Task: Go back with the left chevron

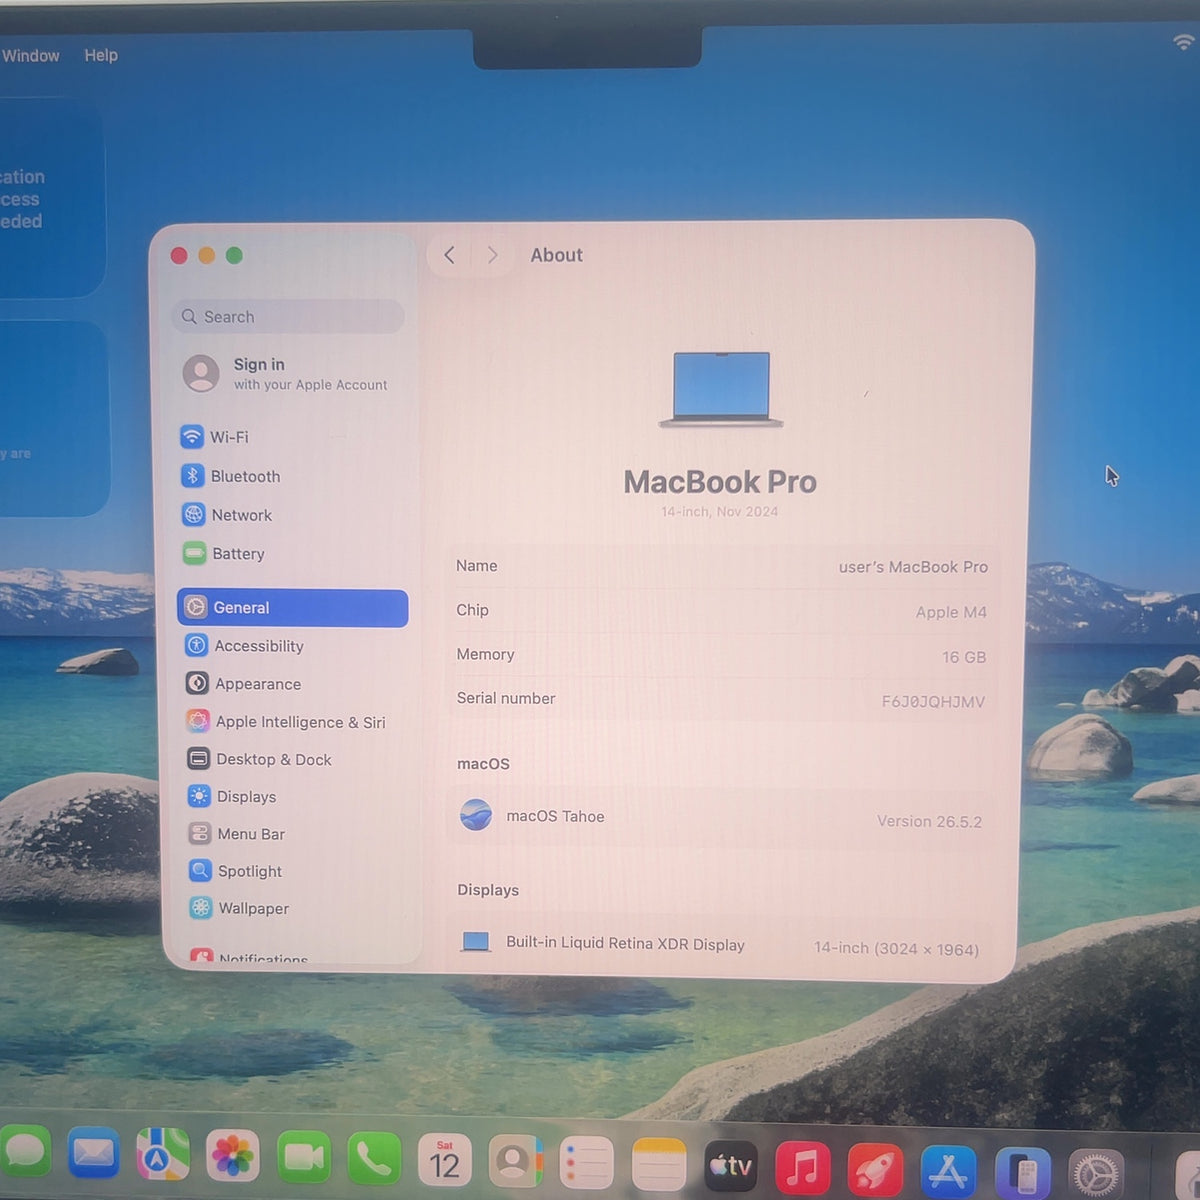Action: (x=450, y=255)
